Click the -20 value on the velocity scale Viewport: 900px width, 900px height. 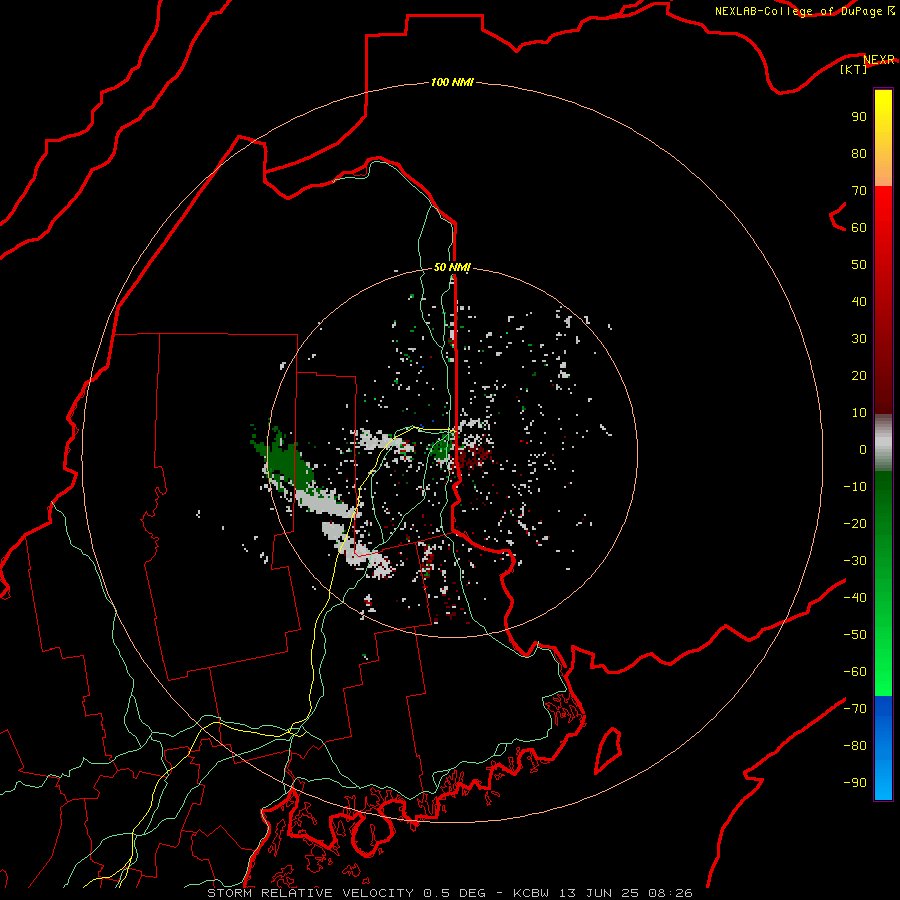[855, 523]
